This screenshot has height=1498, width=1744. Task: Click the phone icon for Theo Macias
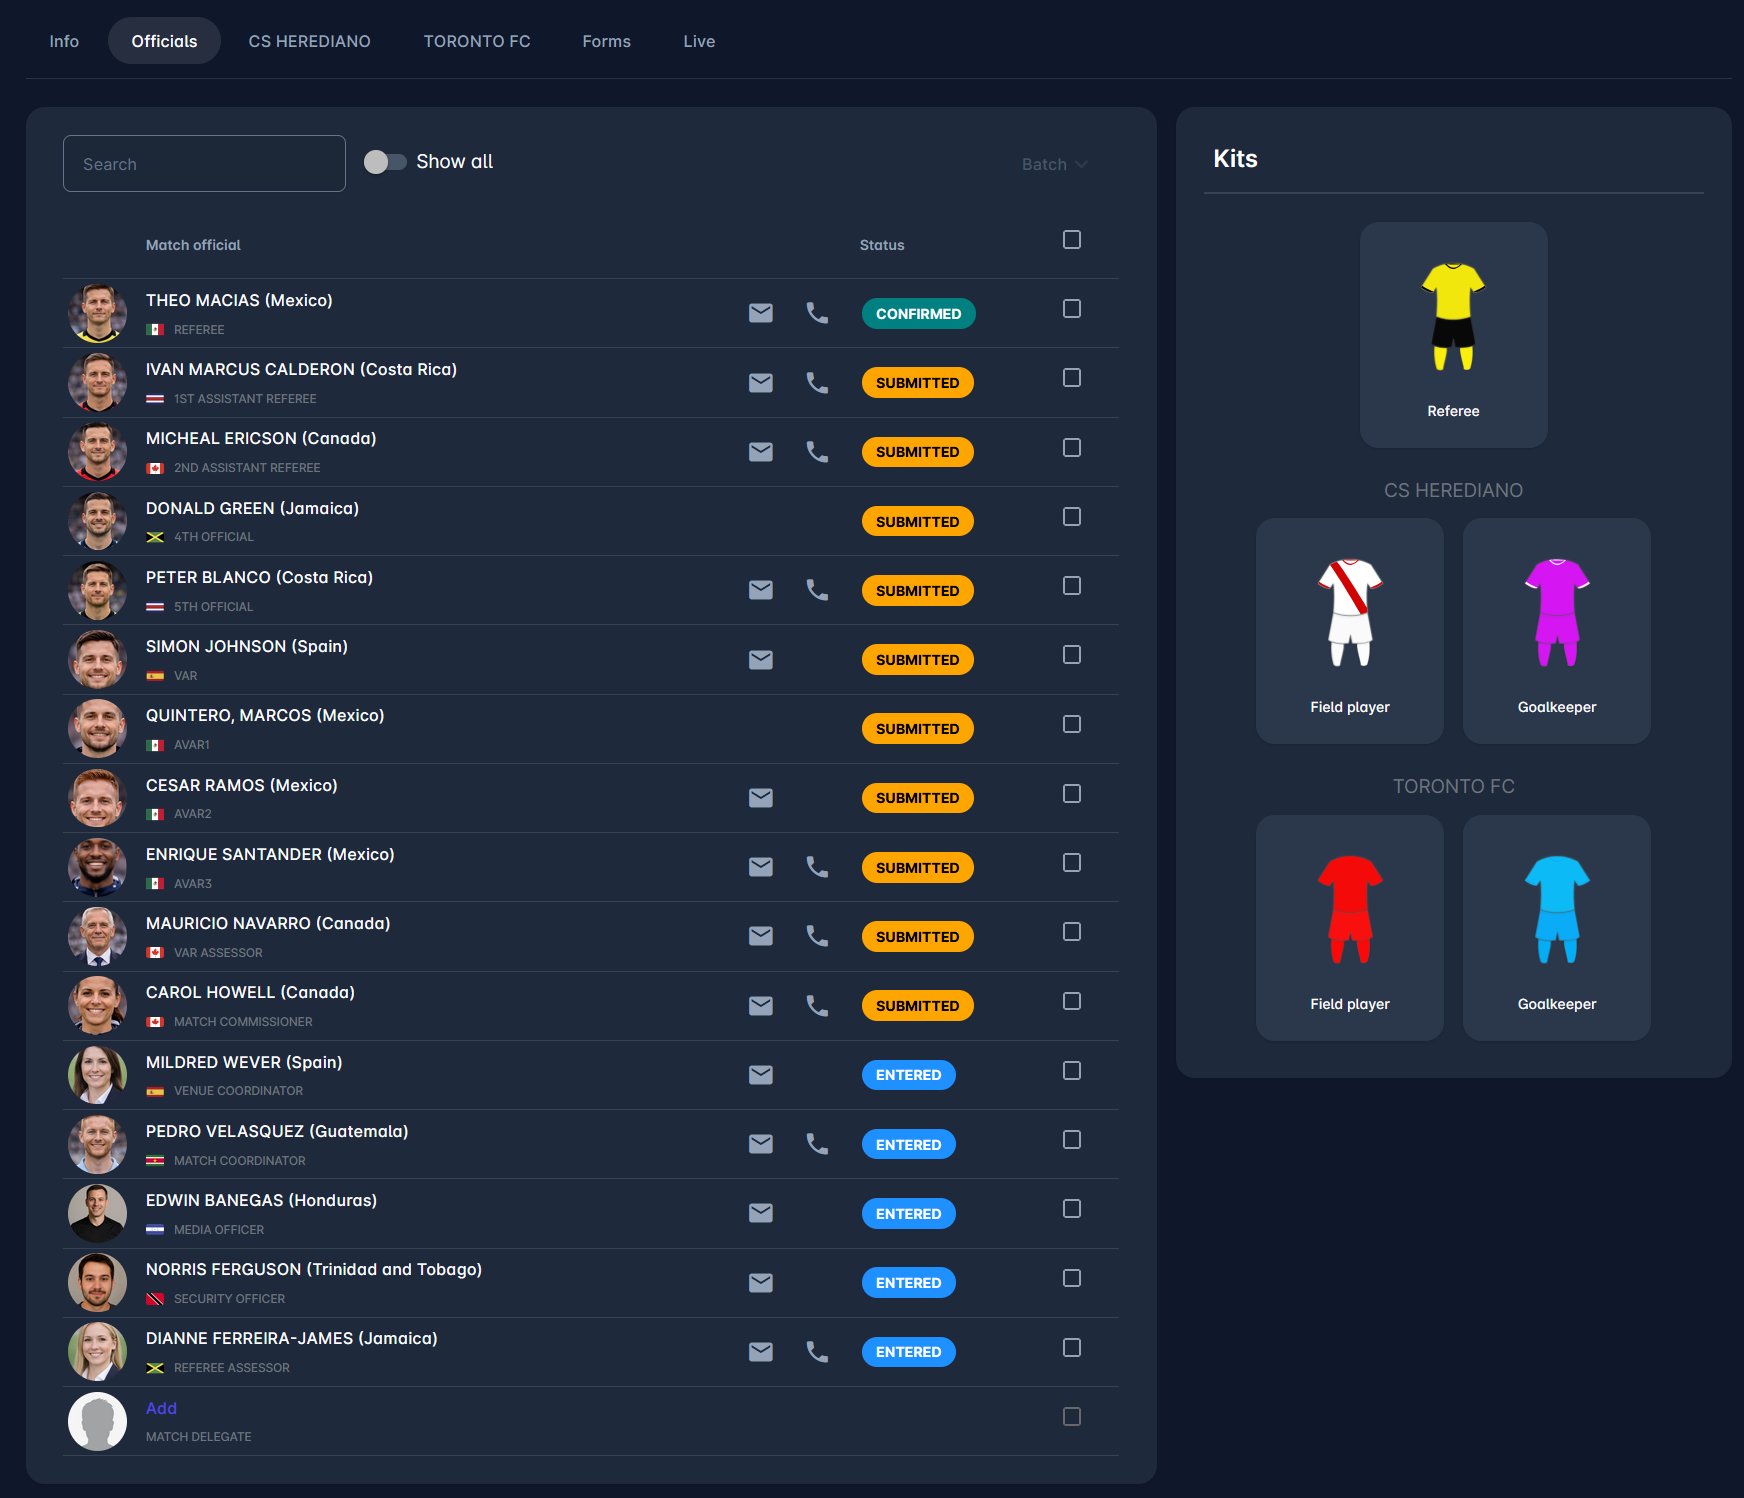pos(817,313)
